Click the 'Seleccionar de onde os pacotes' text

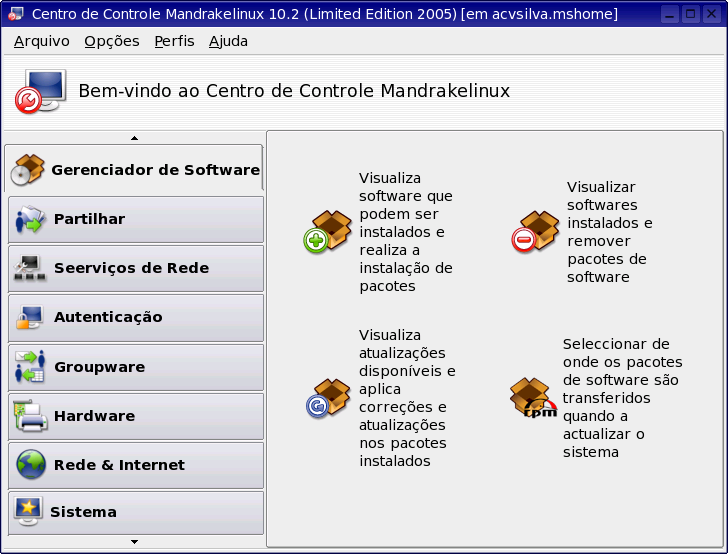pos(622,398)
